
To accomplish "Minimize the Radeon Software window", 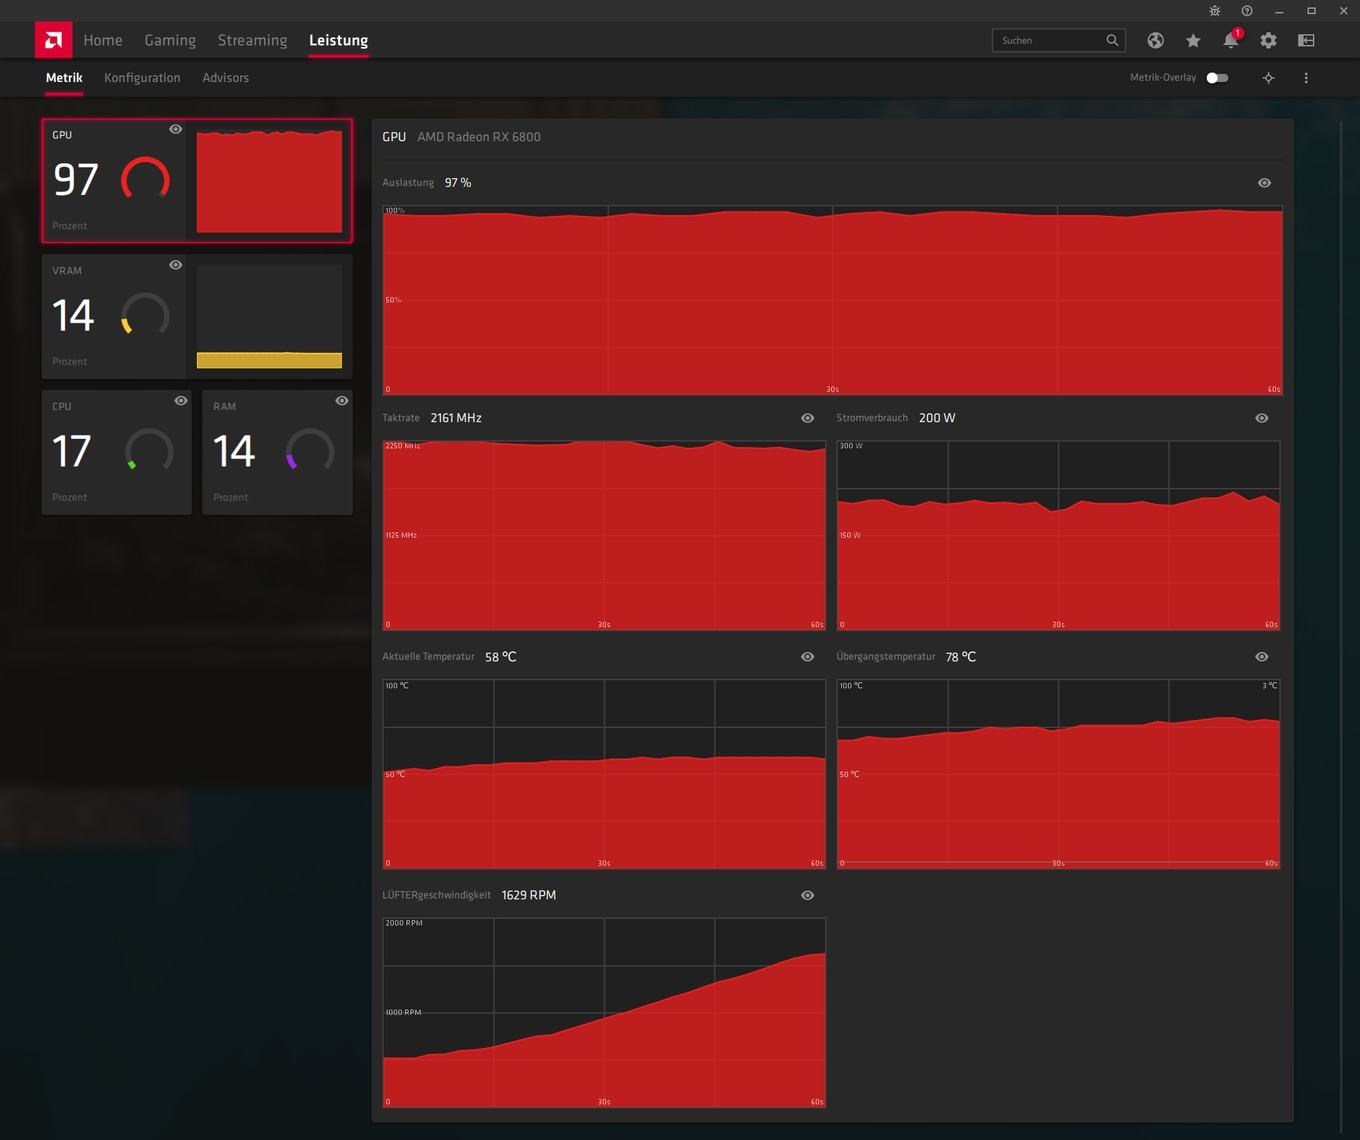I will point(1279,10).
